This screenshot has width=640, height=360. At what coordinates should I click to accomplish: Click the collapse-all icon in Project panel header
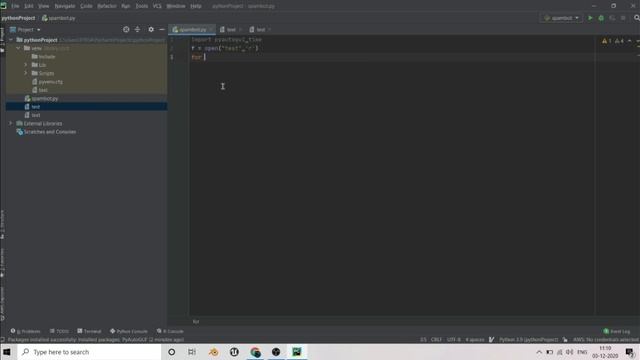point(138,29)
